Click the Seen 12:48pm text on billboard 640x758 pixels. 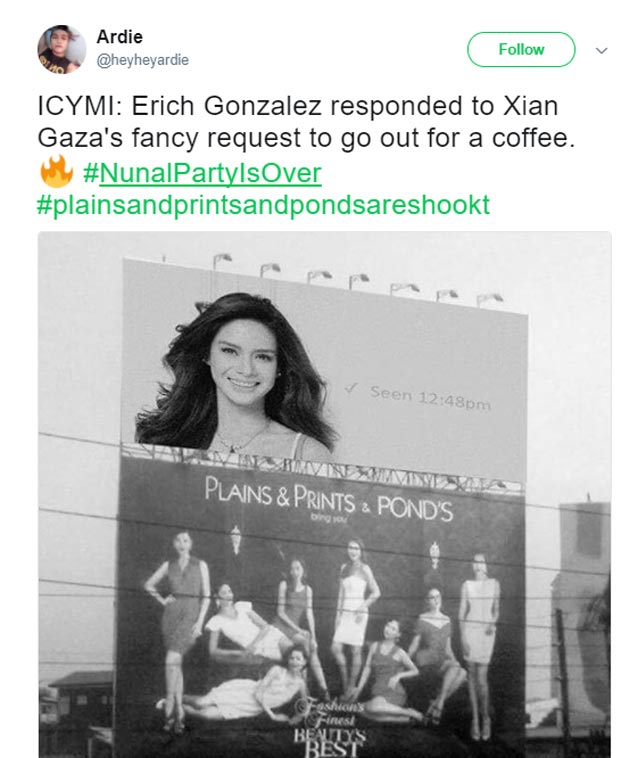pyautogui.click(x=430, y=398)
